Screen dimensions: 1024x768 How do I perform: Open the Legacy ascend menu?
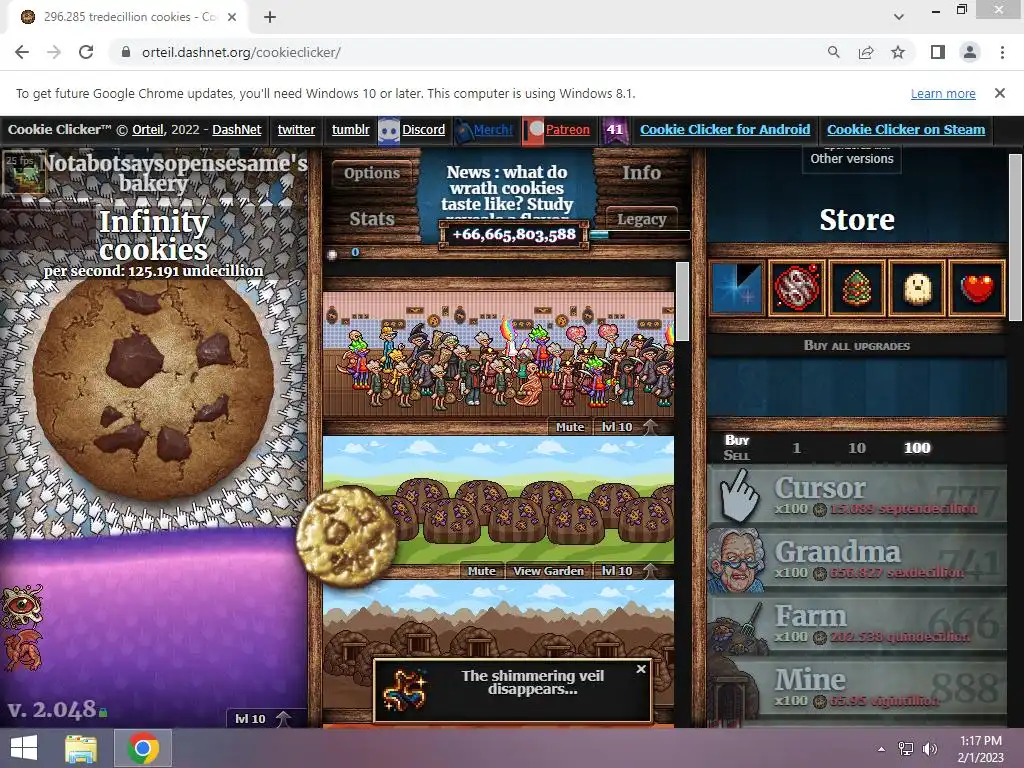[x=641, y=219]
